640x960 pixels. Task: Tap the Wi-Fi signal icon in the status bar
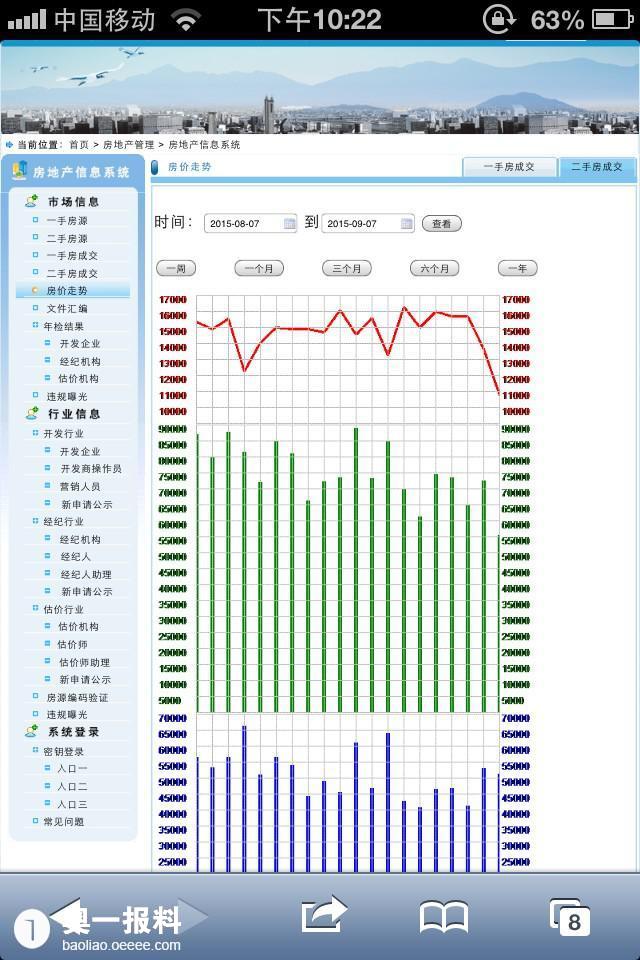(x=186, y=20)
